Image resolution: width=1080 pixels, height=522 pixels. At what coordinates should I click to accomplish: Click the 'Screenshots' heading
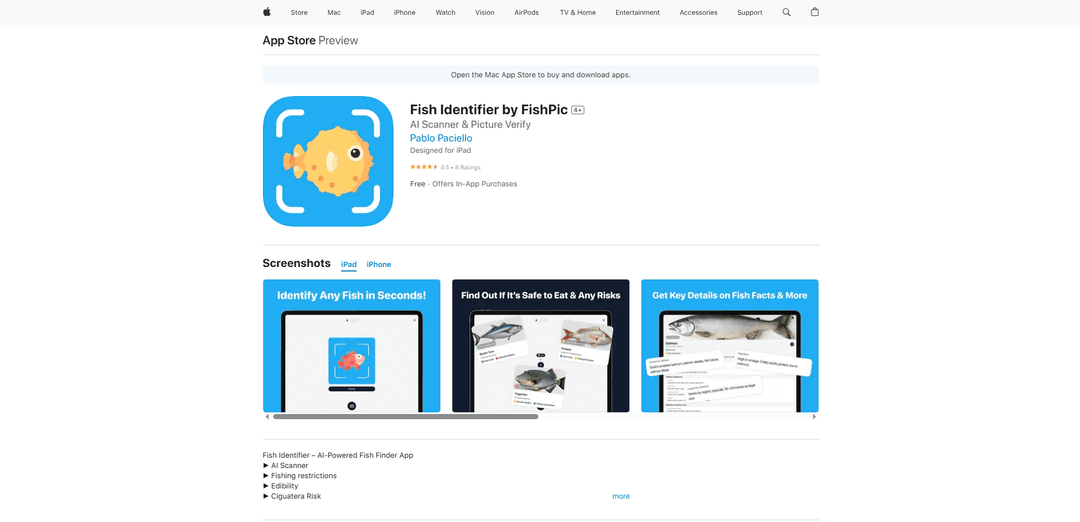(296, 263)
